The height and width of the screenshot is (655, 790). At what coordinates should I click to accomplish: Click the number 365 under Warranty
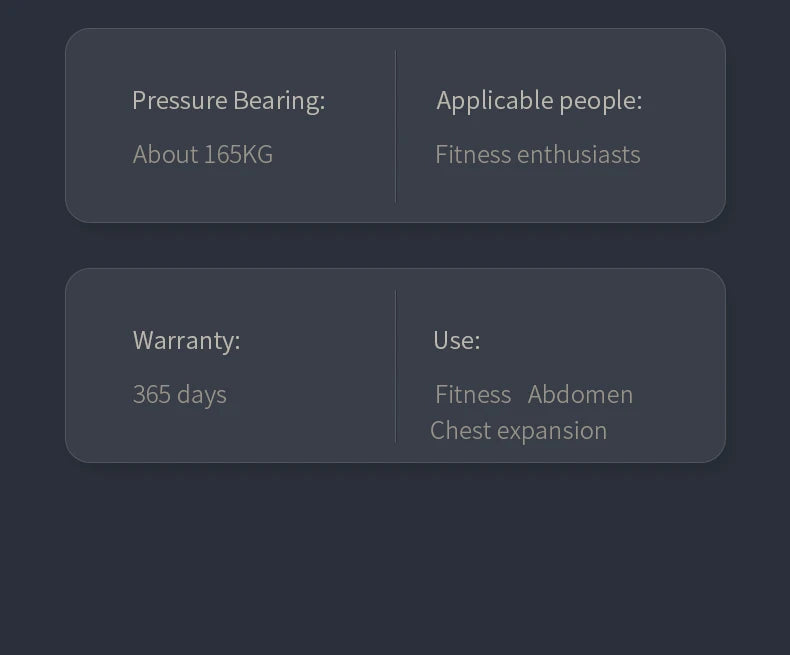click(152, 394)
